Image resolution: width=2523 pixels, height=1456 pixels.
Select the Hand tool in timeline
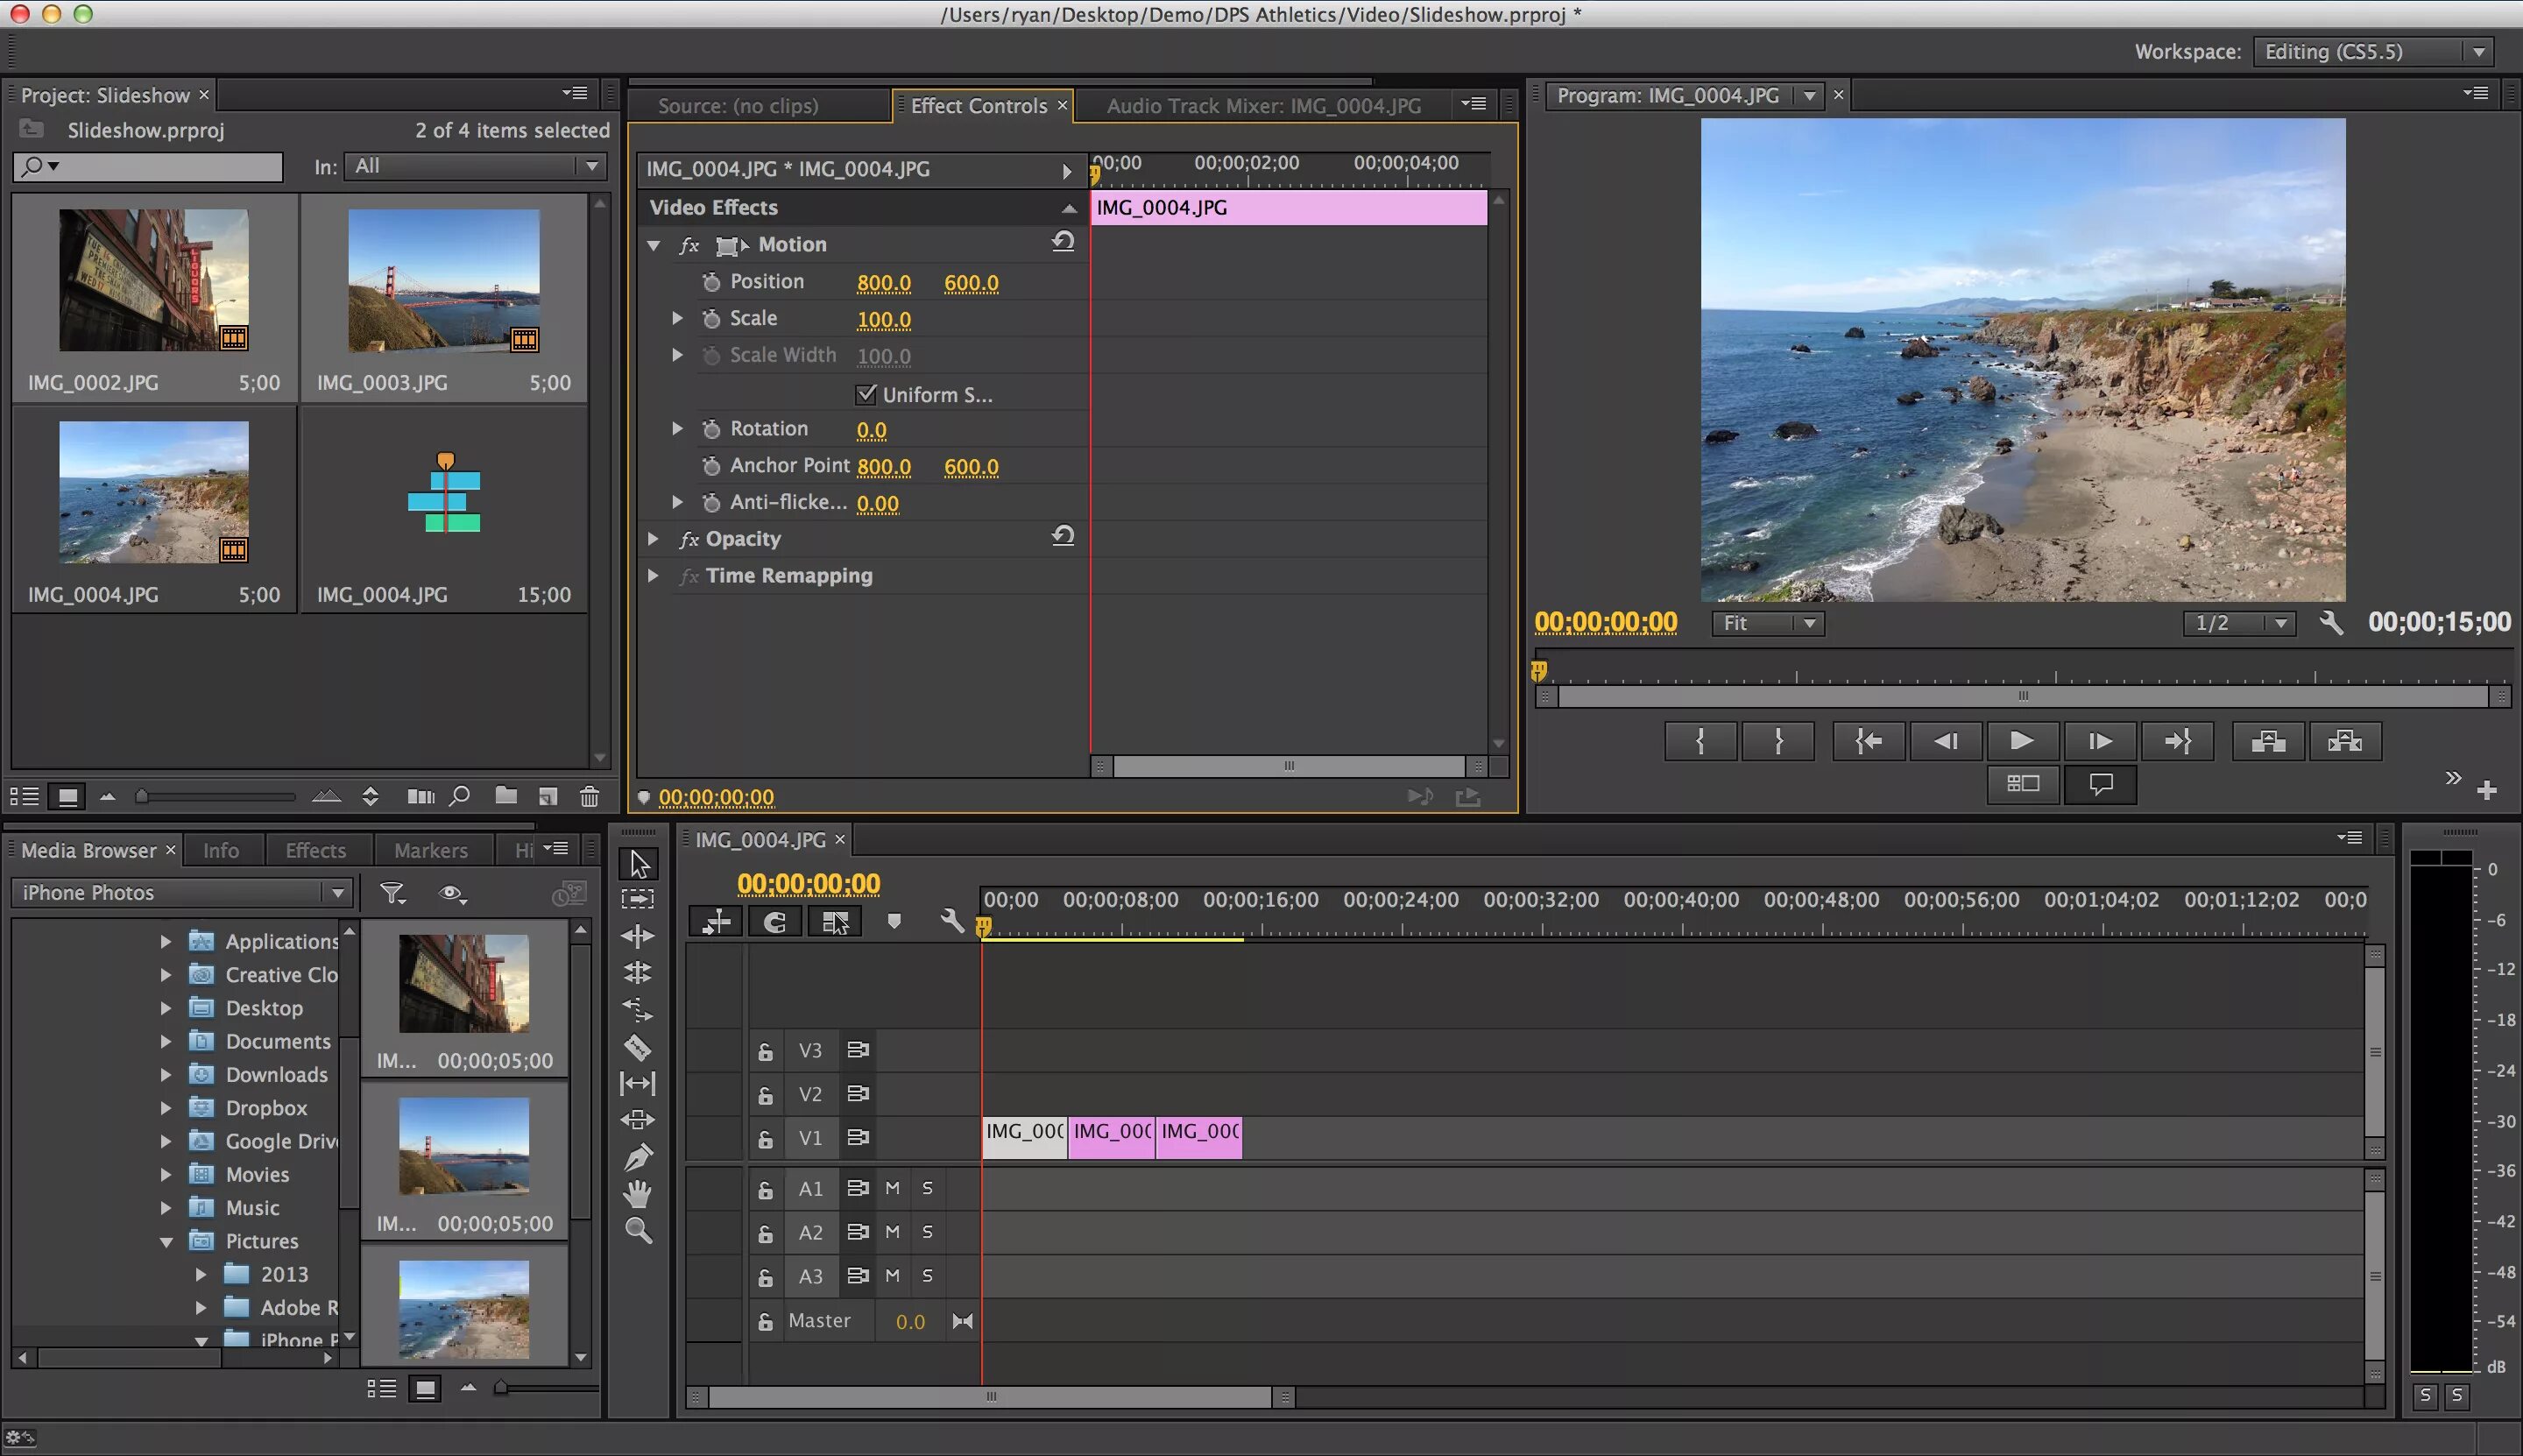[638, 1191]
